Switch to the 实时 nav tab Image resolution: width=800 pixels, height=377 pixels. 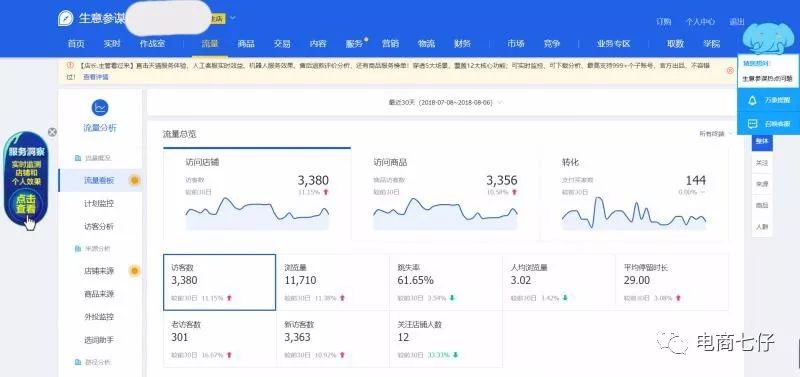tap(112, 44)
